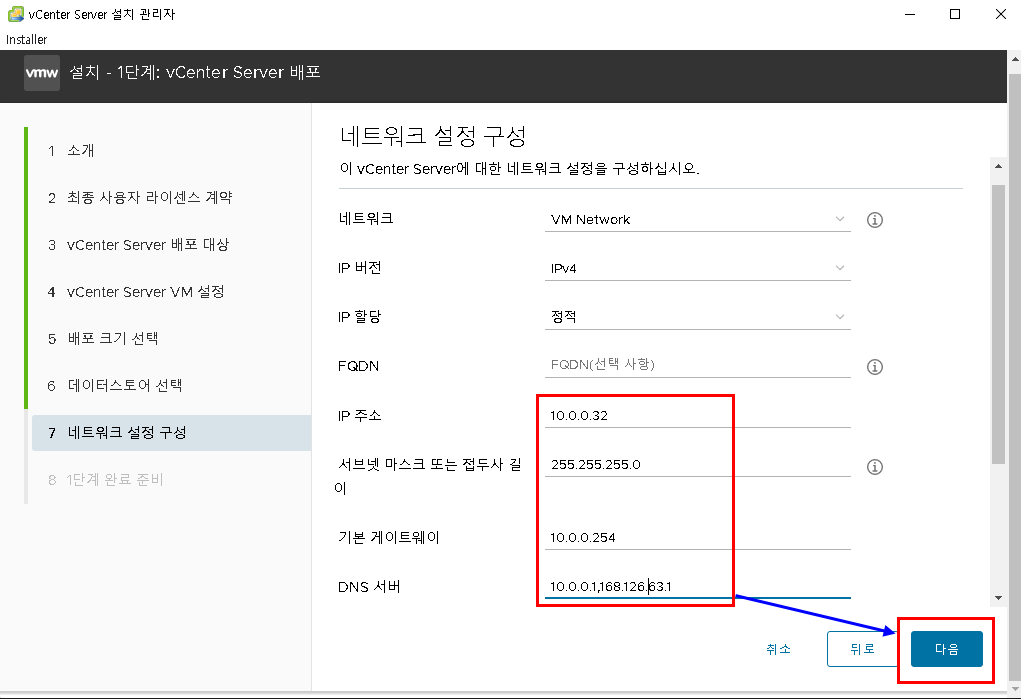This screenshot has height=699, width=1021.
Task: Click the 다음 button
Action: coord(946,649)
